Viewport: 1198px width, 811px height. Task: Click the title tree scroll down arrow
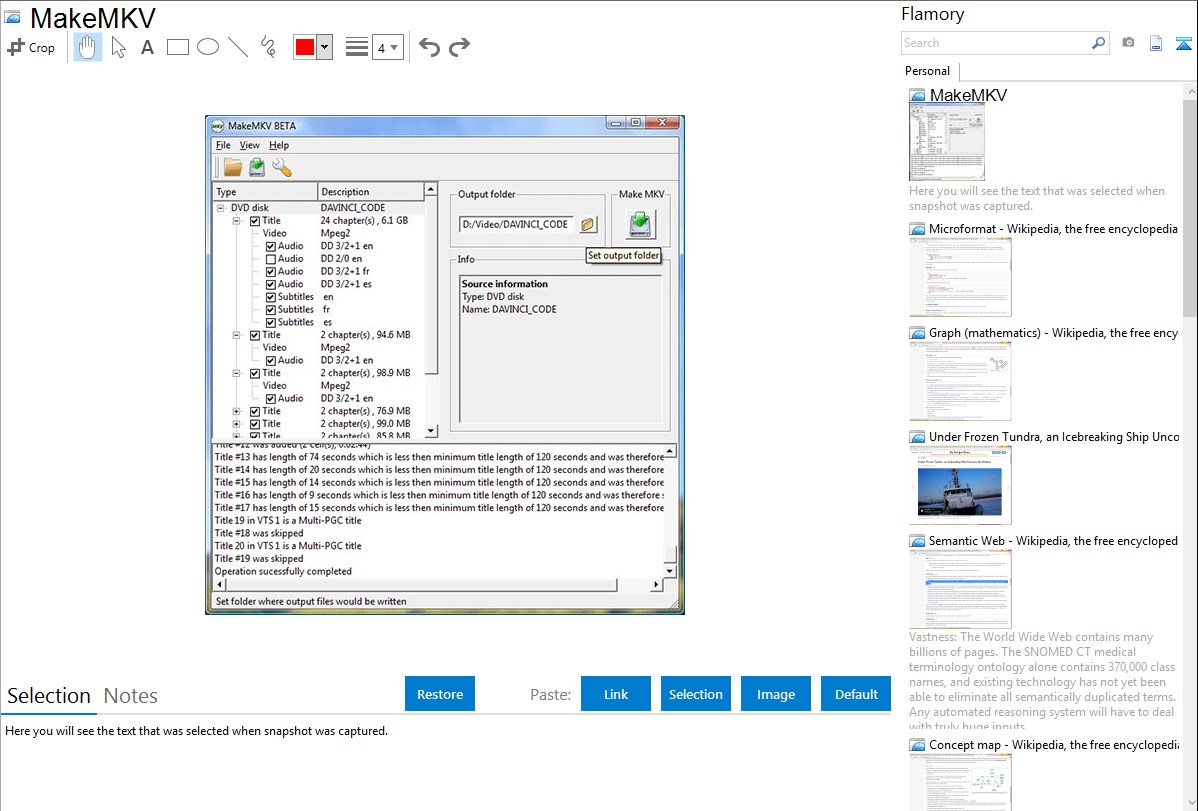(x=431, y=431)
